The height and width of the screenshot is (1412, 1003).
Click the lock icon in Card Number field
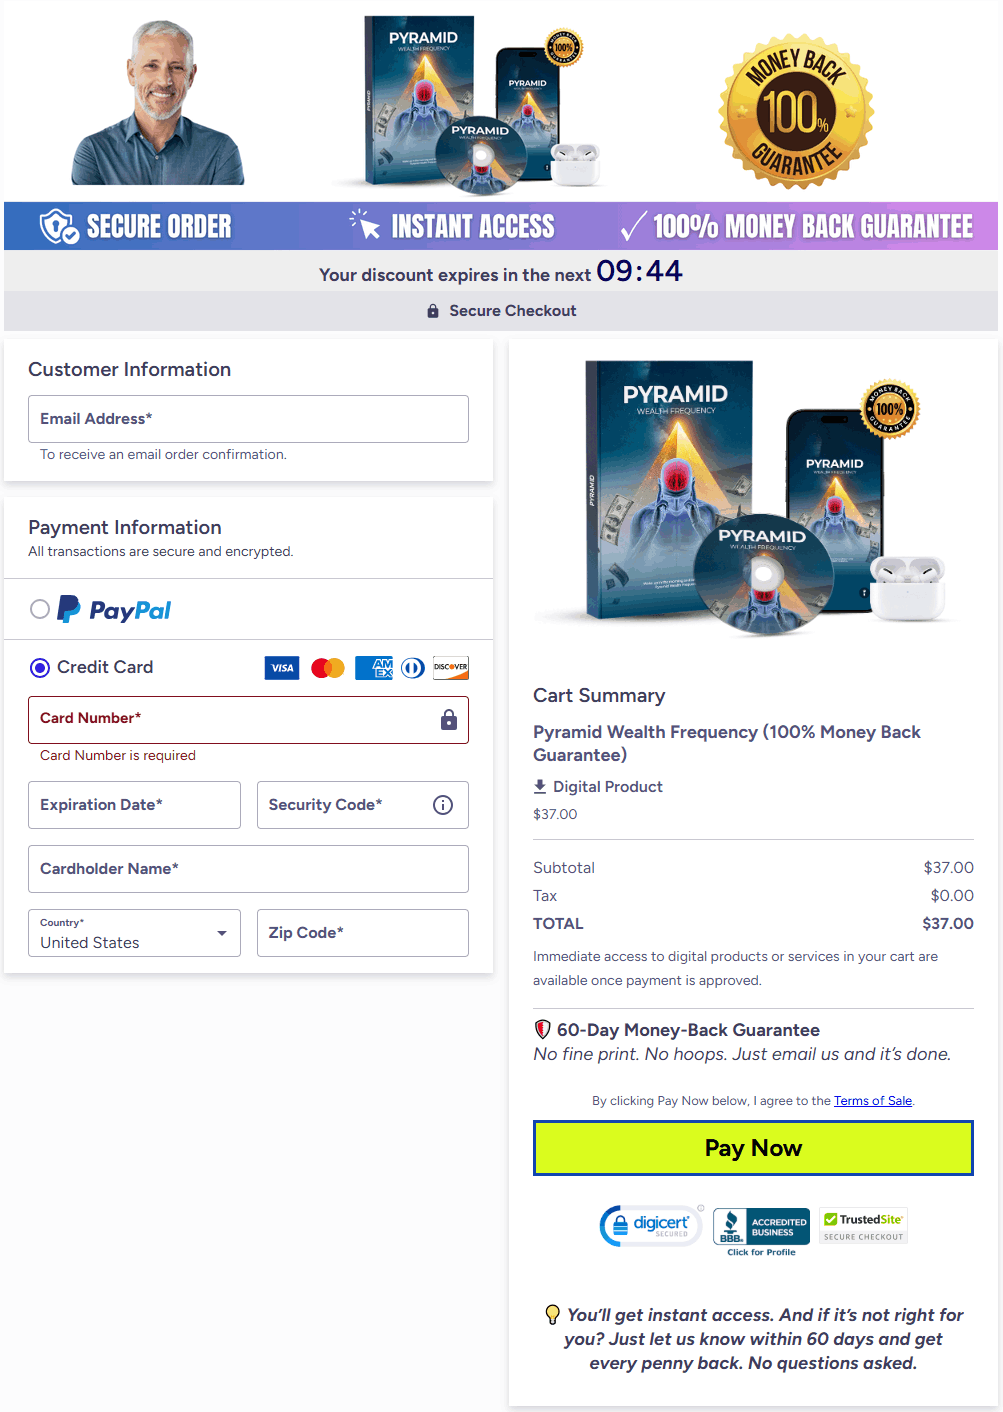449,719
